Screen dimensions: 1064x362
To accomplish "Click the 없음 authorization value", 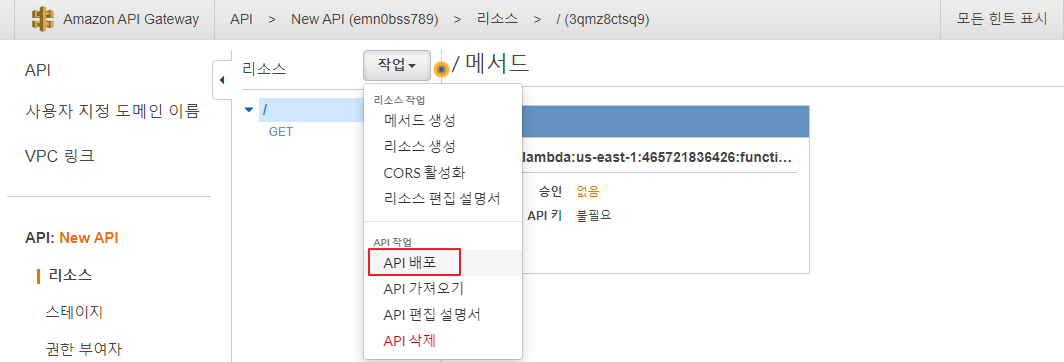I will point(588,191).
